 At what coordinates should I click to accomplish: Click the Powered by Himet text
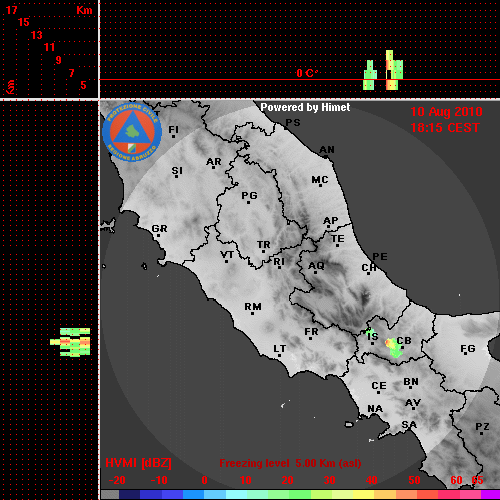click(x=305, y=107)
